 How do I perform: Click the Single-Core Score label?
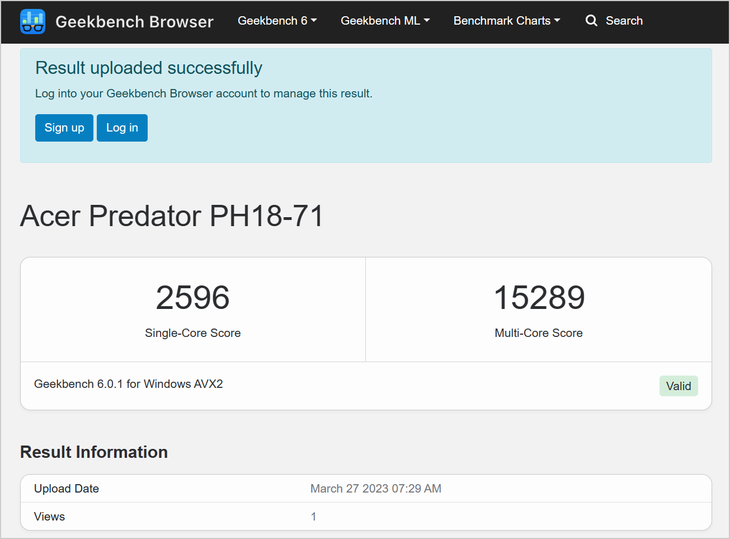pos(192,333)
